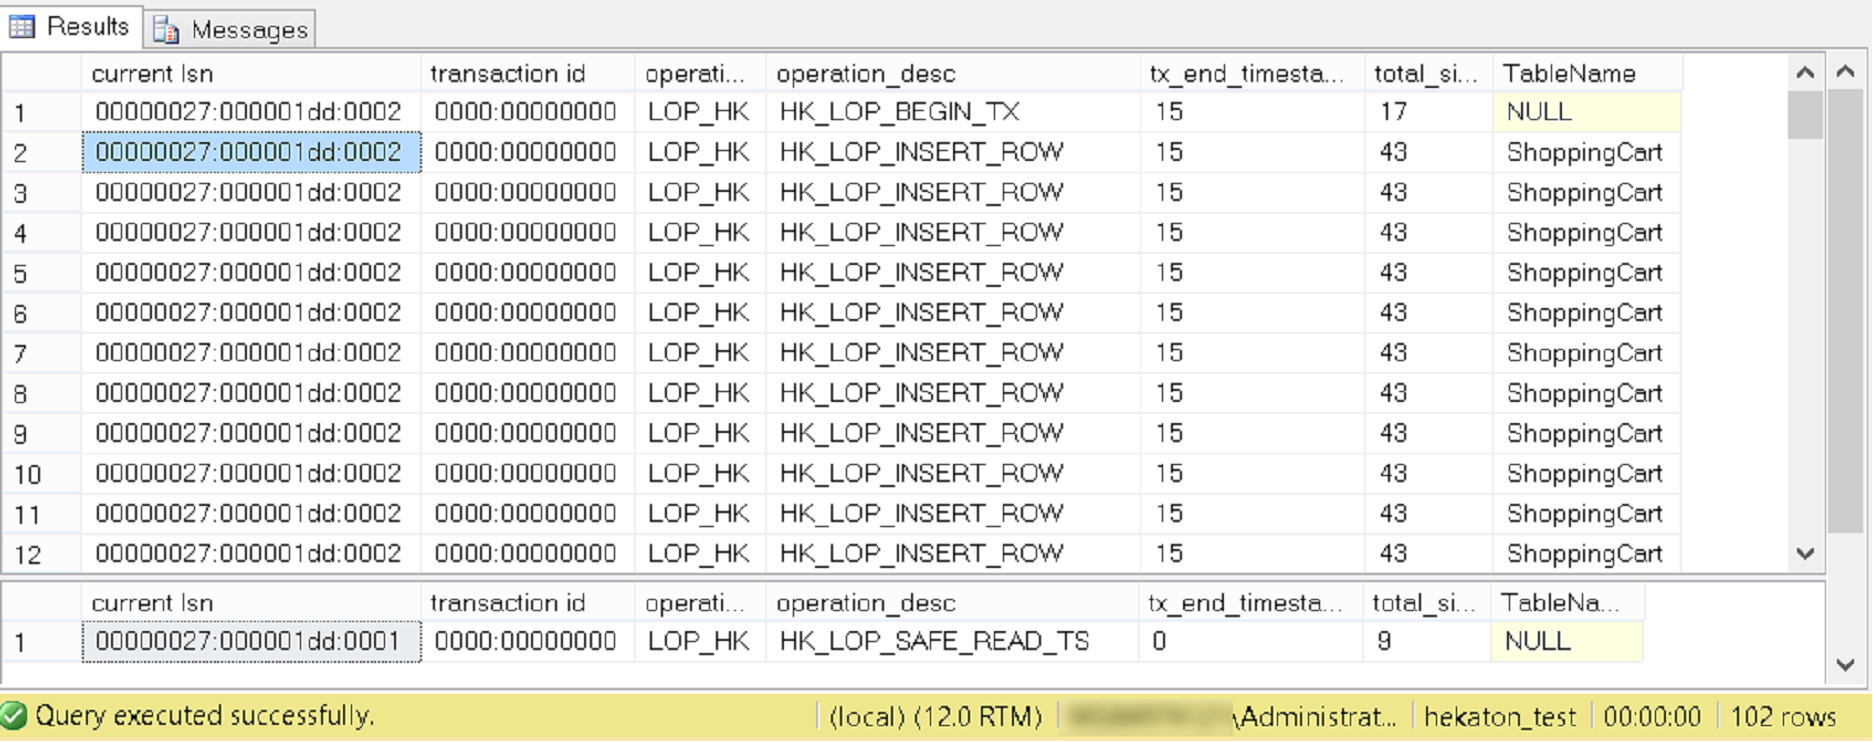Click the outer pane scrollbar down arrow
The height and width of the screenshot is (742, 1873).
[x=1846, y=665]
